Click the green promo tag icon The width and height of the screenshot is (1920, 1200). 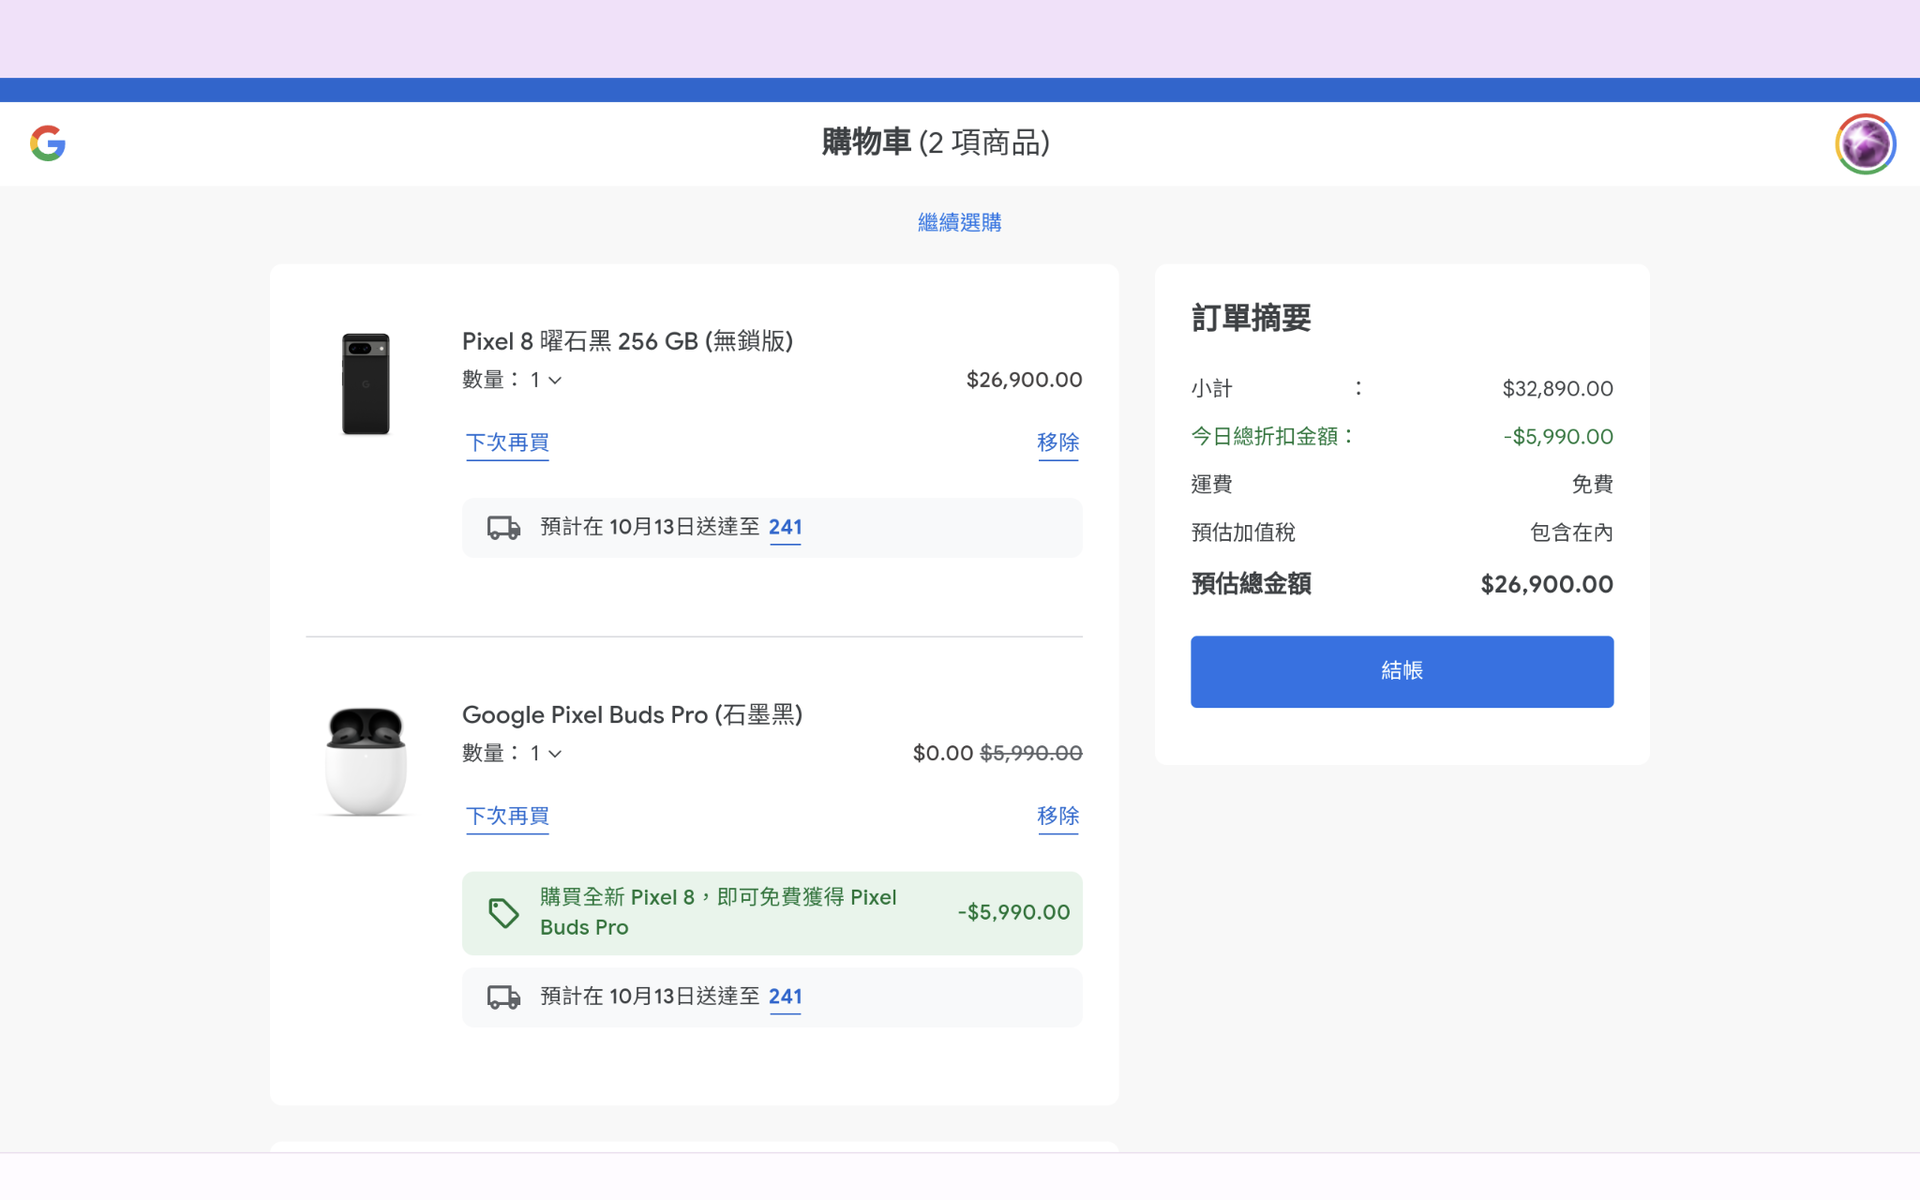point(503,912)
